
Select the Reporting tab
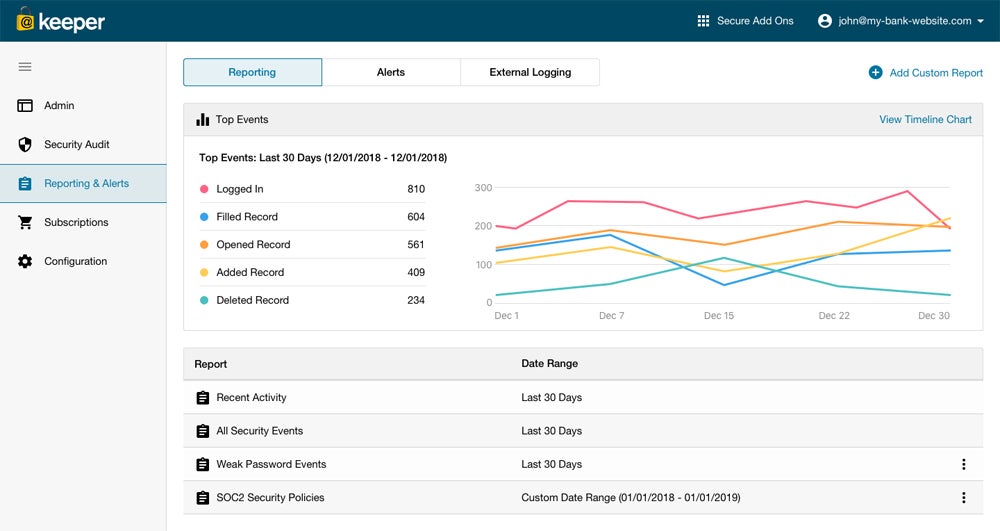(x=252, y=72)
